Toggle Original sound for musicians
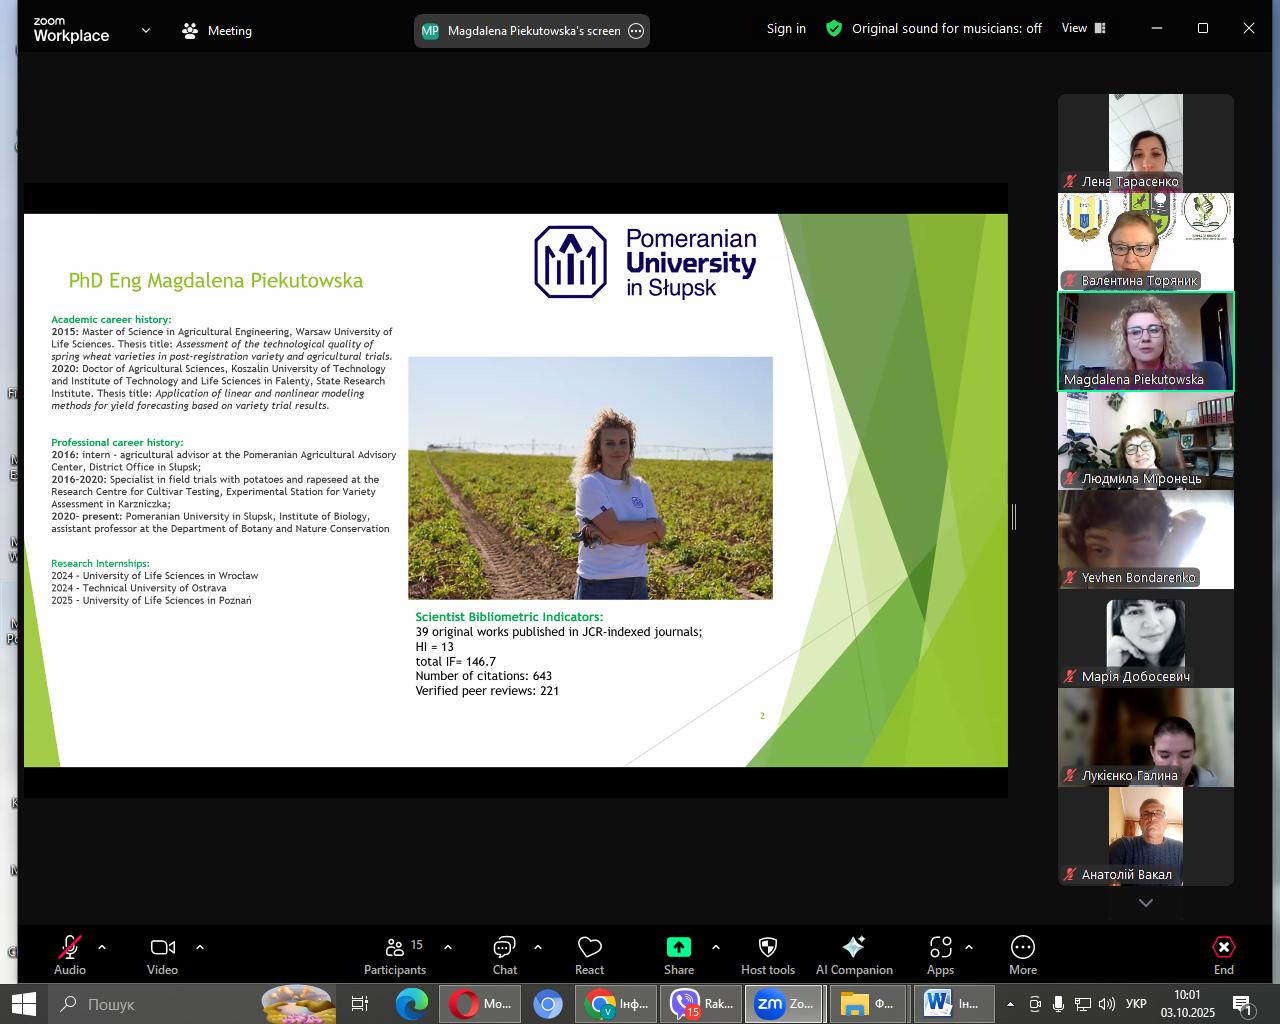The height and width of the screenshot is (1024, 1280). 946,29
